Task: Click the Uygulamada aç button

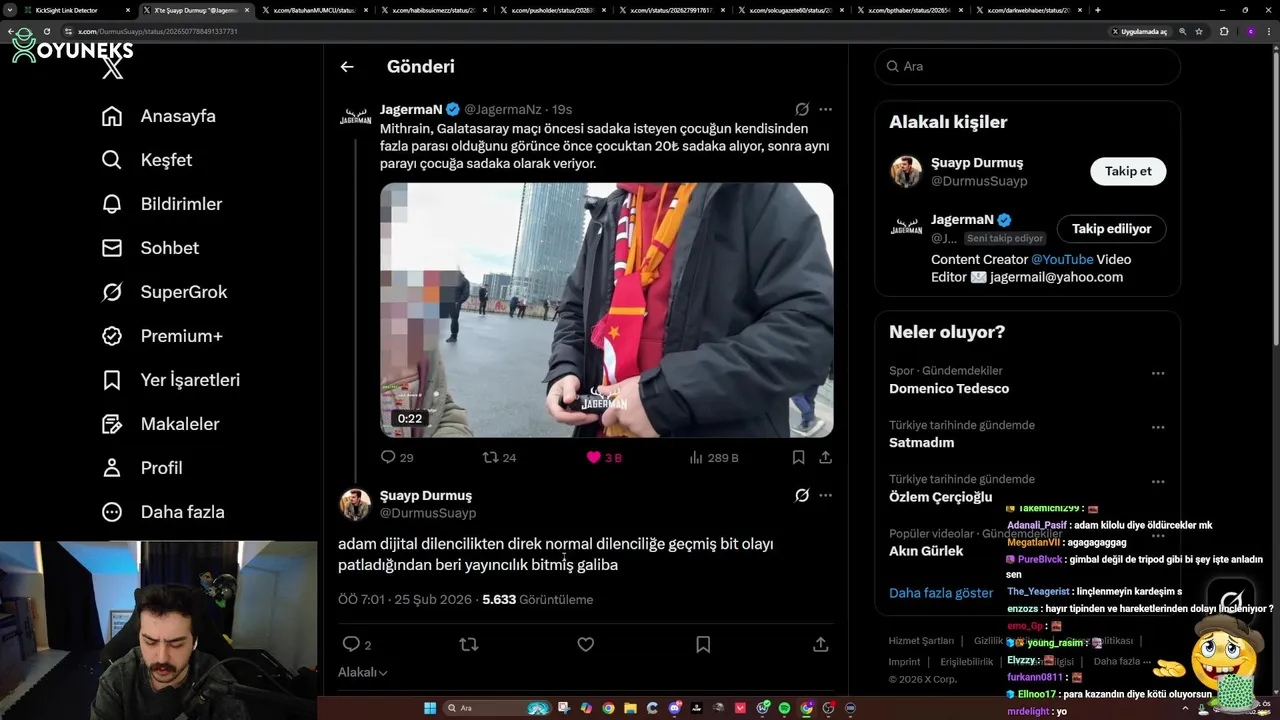Action: (1140, 31)
